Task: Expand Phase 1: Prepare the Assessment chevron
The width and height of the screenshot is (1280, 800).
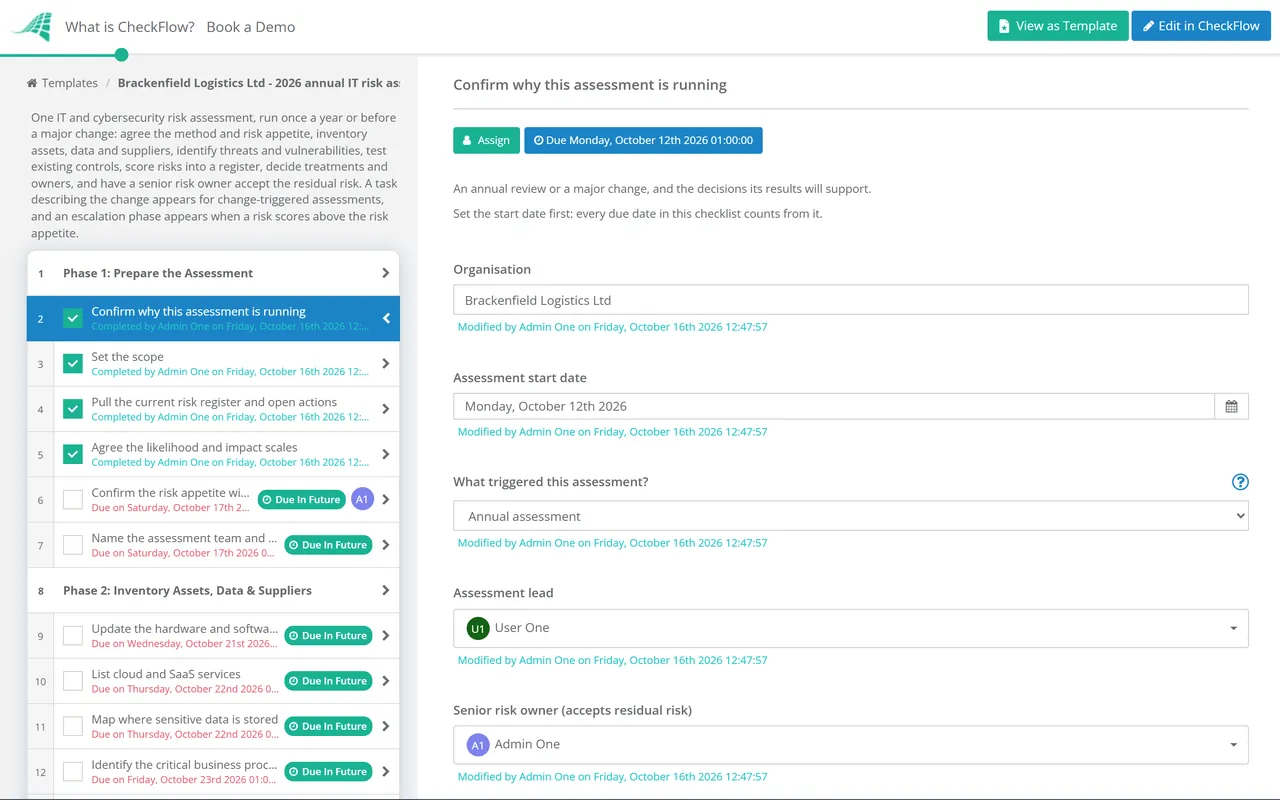Action: tap(386, 273)
